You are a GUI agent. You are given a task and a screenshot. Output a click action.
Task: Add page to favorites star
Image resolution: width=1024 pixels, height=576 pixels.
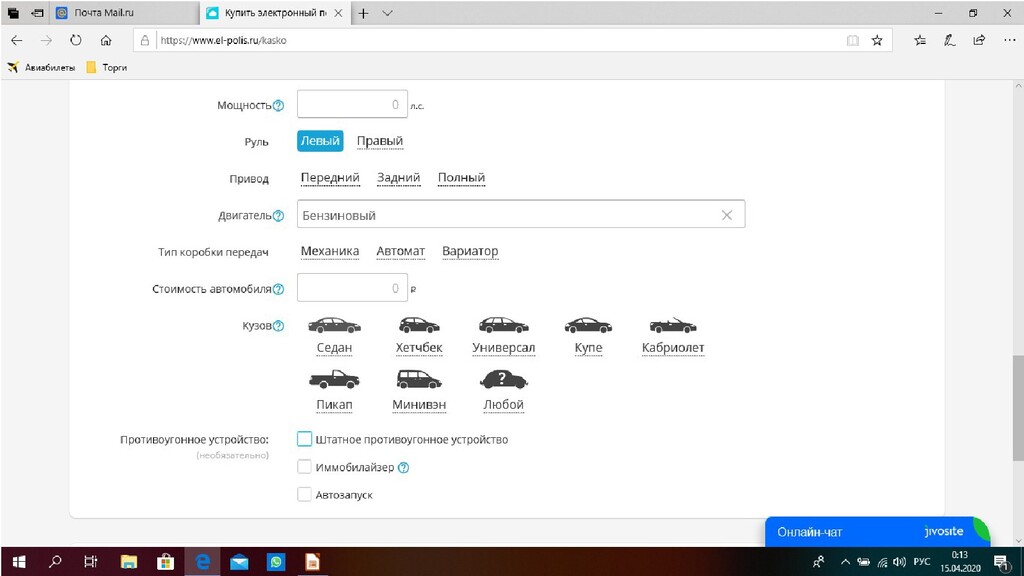[877, 40]
